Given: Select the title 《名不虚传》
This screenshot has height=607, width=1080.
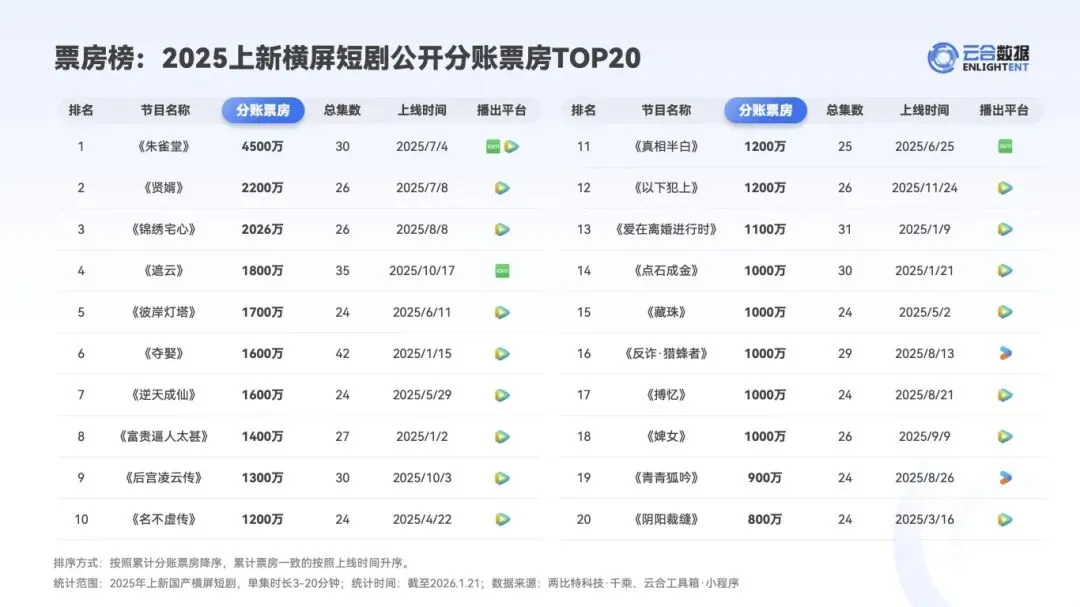Looking at the screenshot, I should click(x=163, y=519).
